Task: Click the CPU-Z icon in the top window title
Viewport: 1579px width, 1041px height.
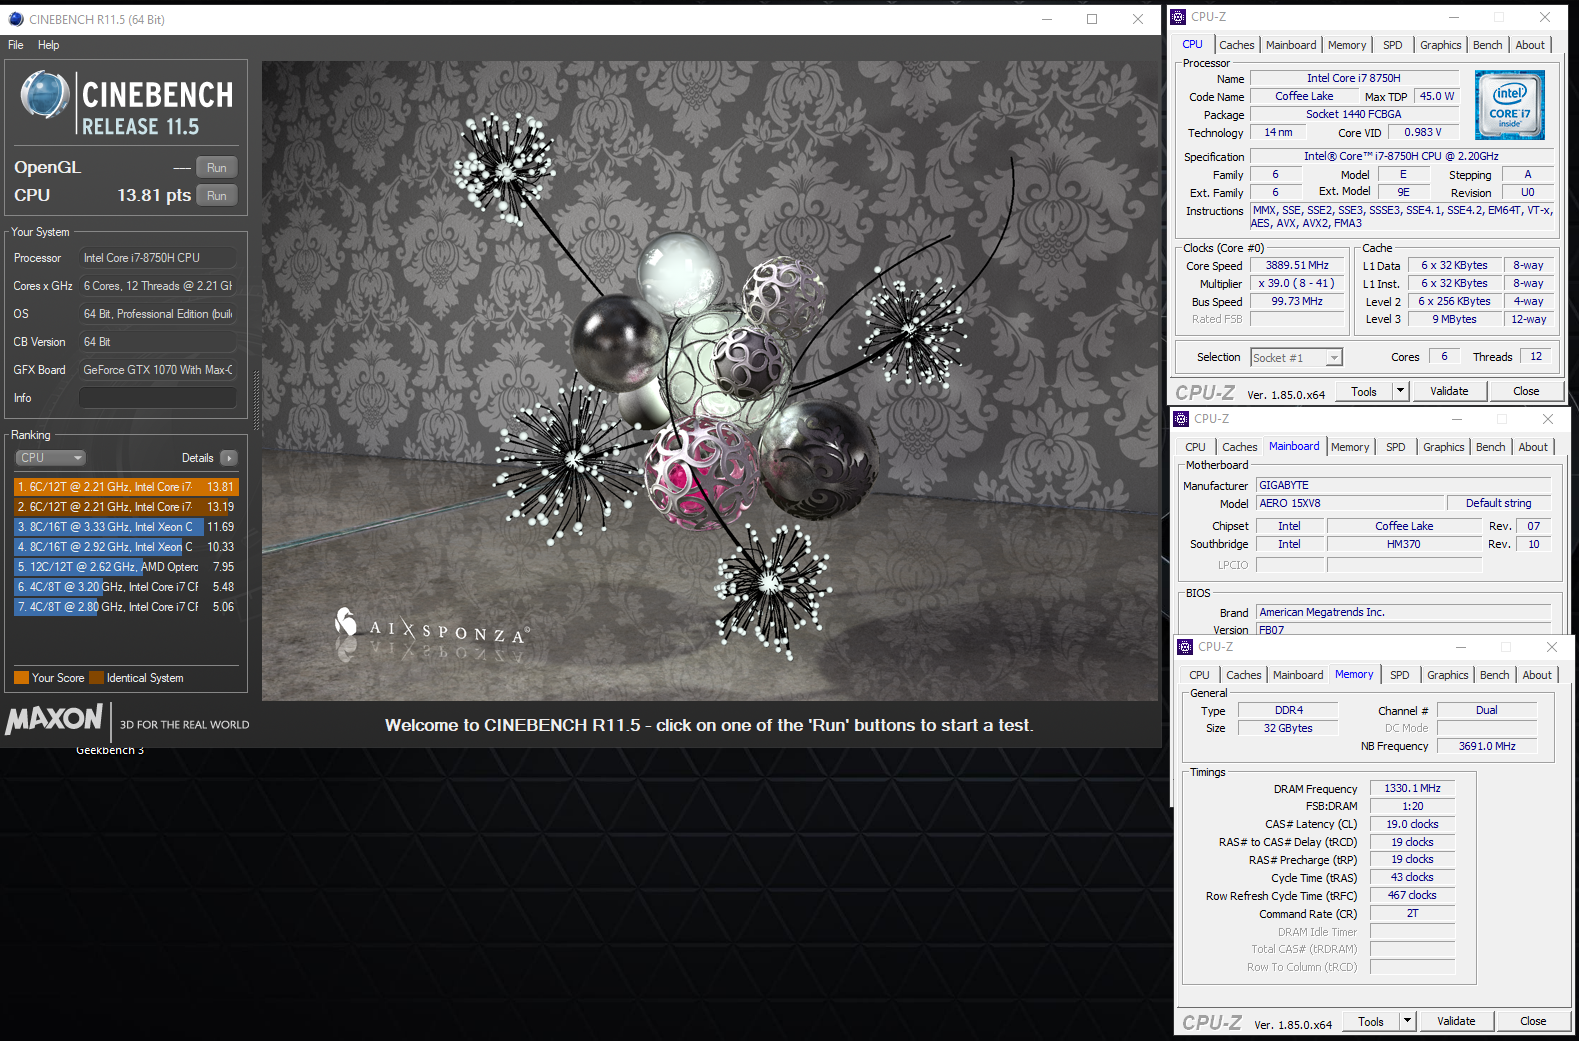Action: [1178, 17]
